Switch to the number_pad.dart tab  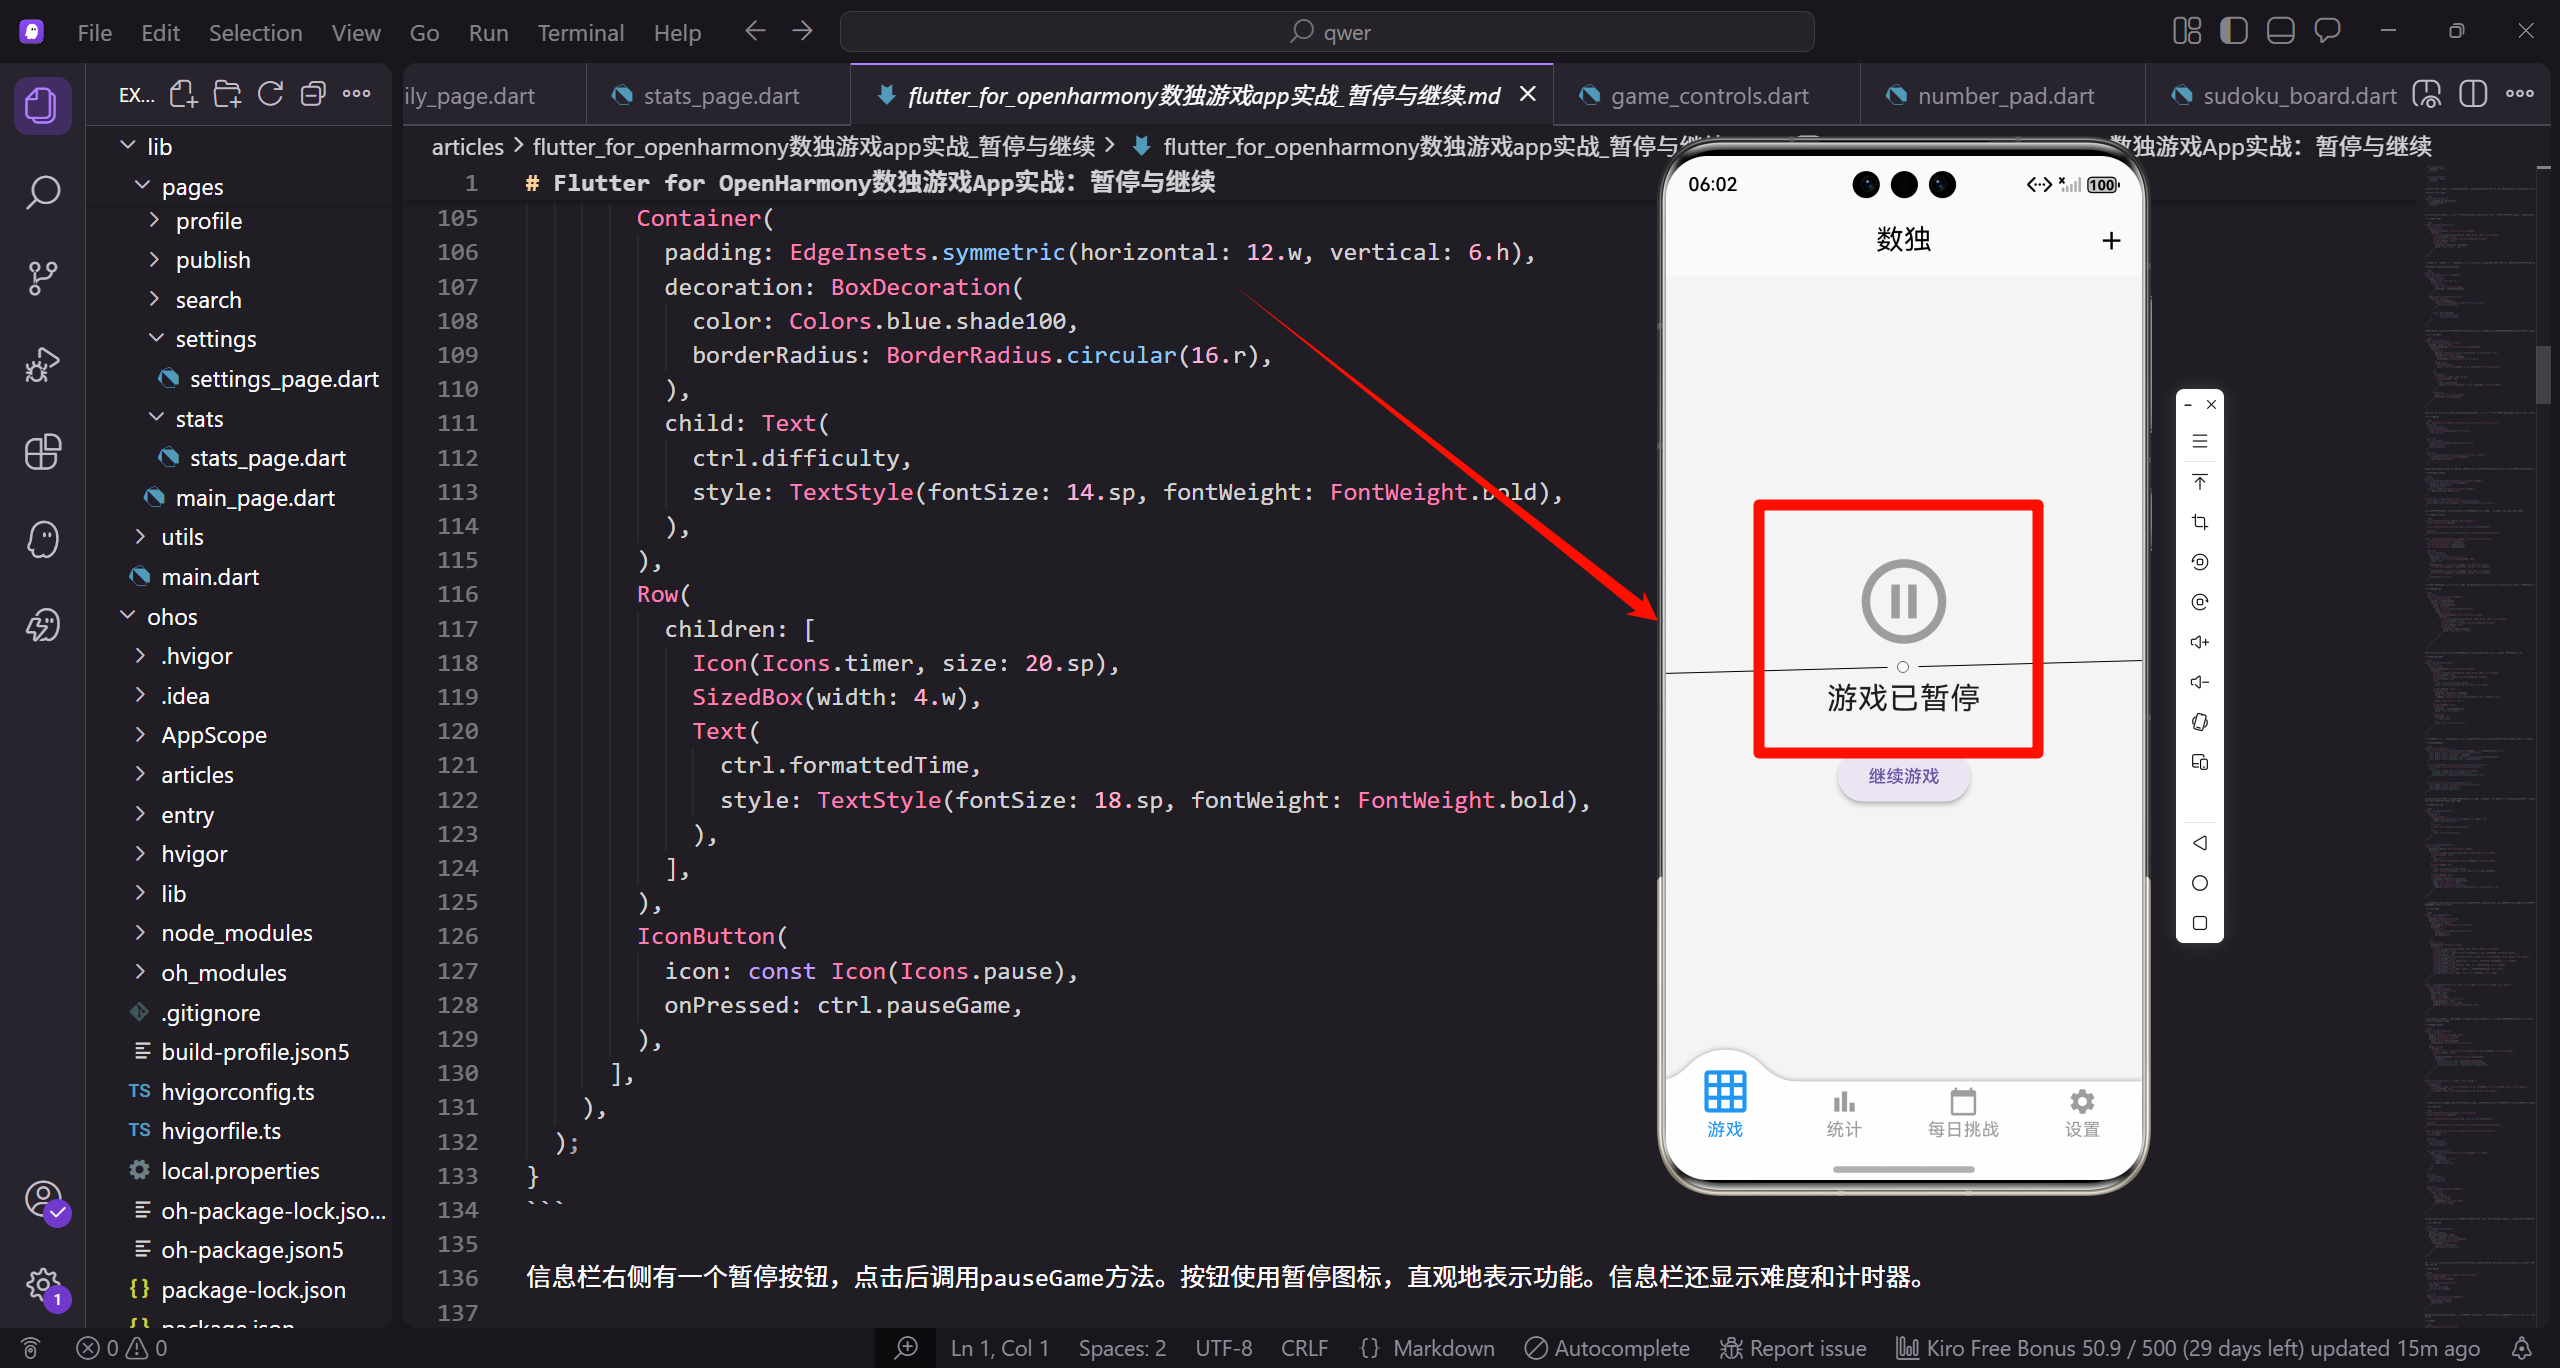click(x=2003, y=96)
